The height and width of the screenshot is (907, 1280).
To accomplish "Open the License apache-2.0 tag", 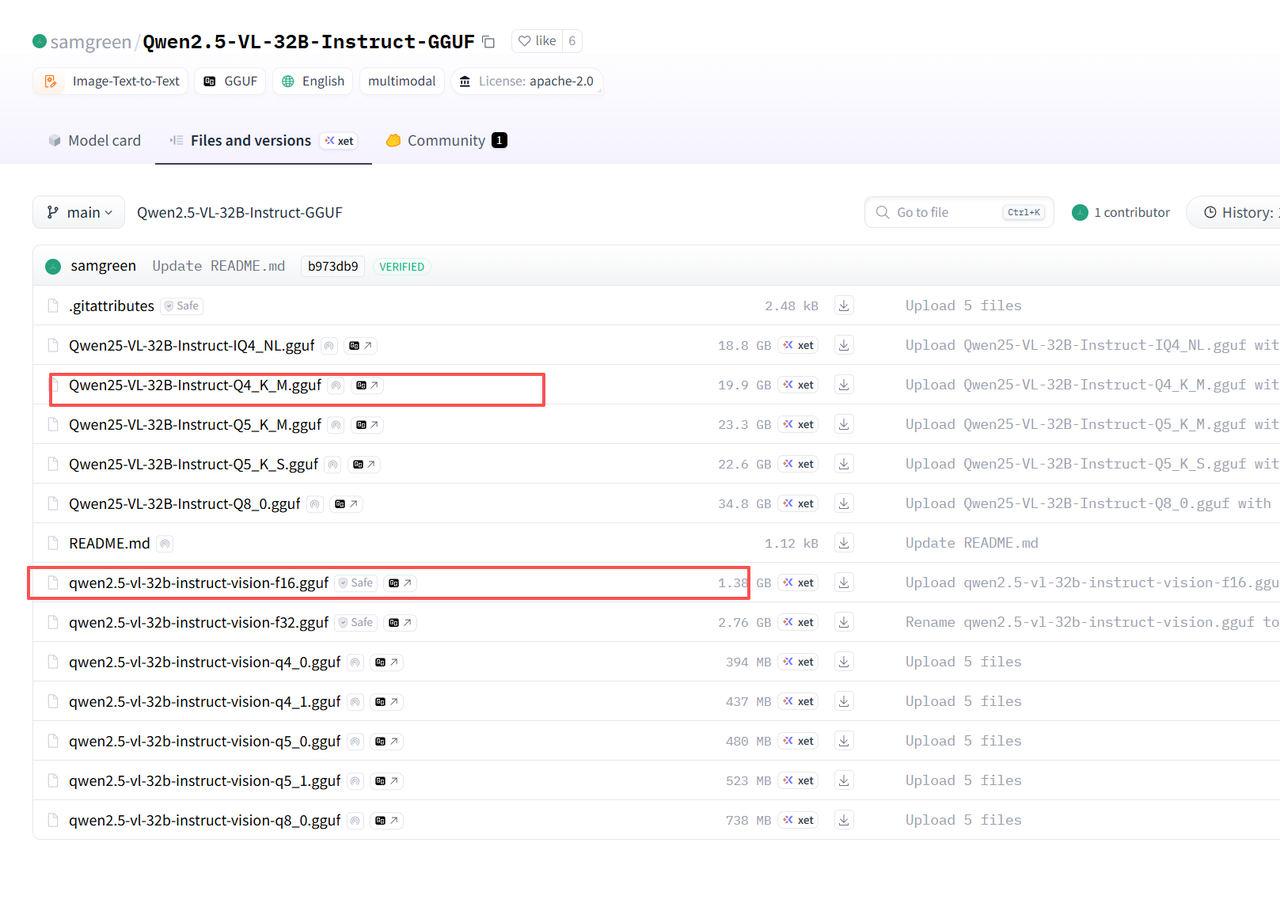I will [527, 81].
